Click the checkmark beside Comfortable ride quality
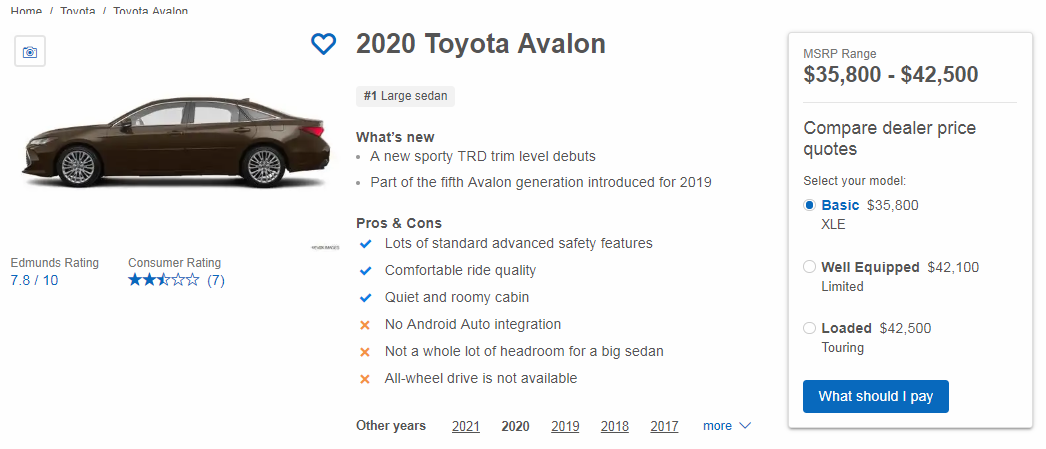The image size is (1046, 449). [365, 270]
